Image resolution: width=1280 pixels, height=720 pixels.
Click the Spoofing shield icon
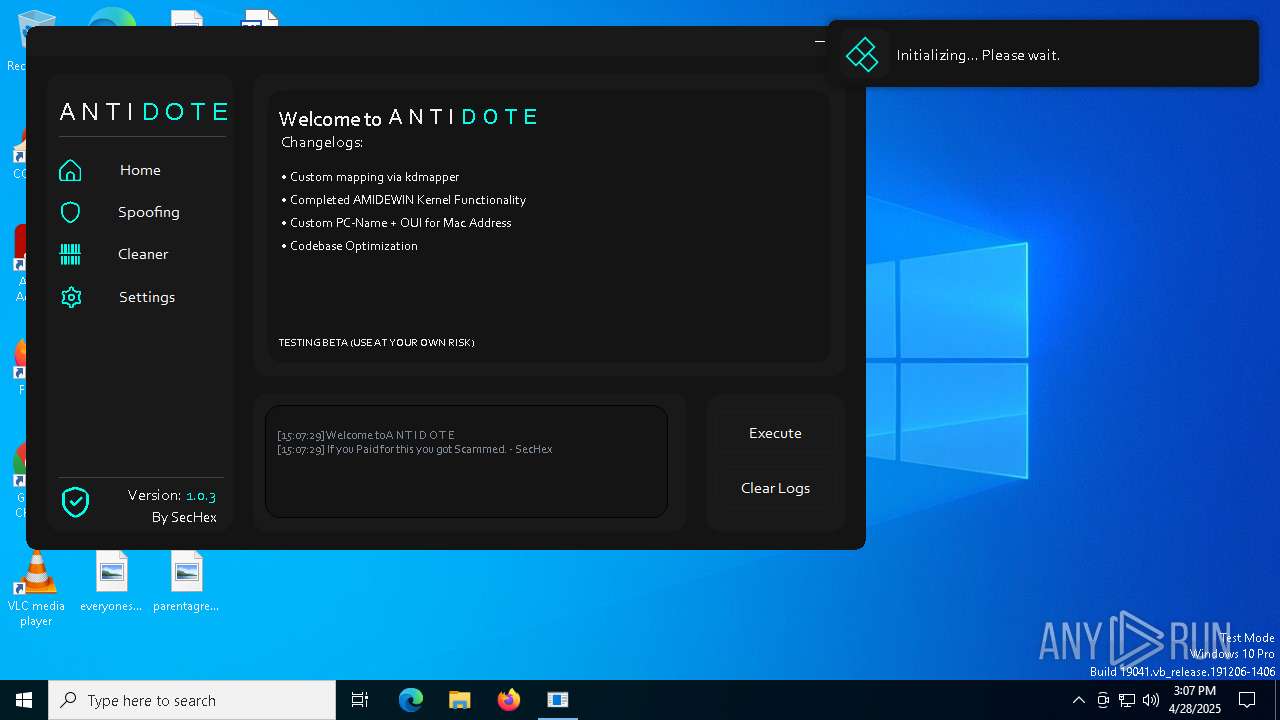(70, 212)
